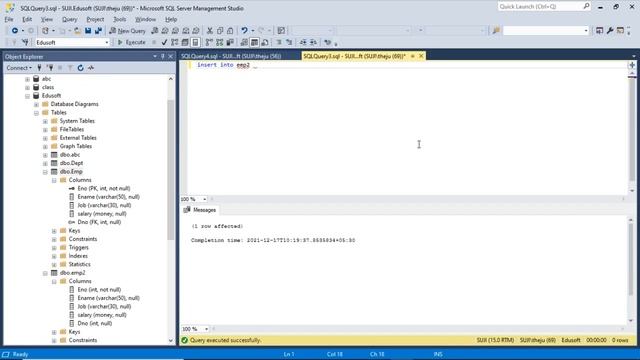Viewport: 640px width, 360px height.
Task: Open the Messages pane 100 % zoom dropdown
Action: (206, 329)
